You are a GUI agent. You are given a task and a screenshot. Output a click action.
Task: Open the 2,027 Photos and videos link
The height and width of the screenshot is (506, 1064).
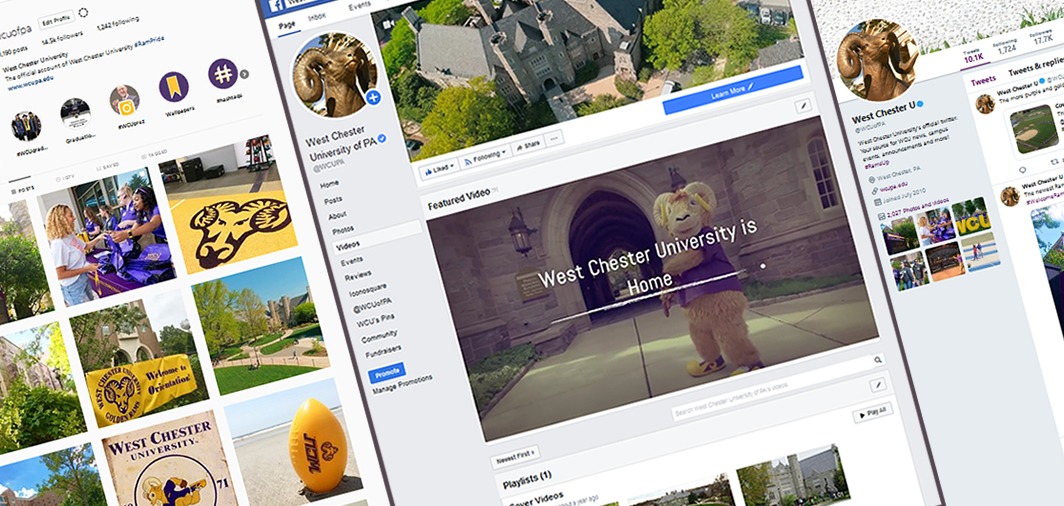(916, 206)
